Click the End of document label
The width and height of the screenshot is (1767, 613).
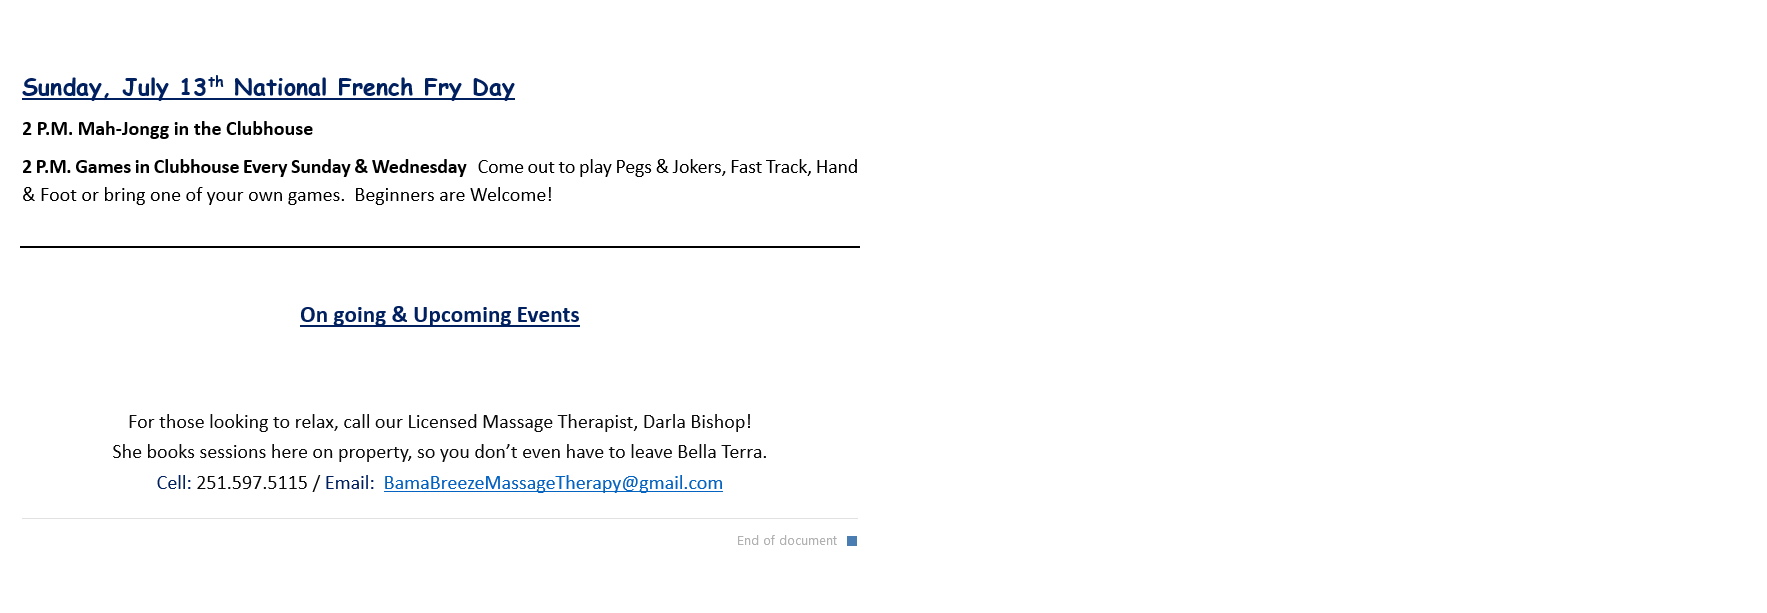(787, 541)
